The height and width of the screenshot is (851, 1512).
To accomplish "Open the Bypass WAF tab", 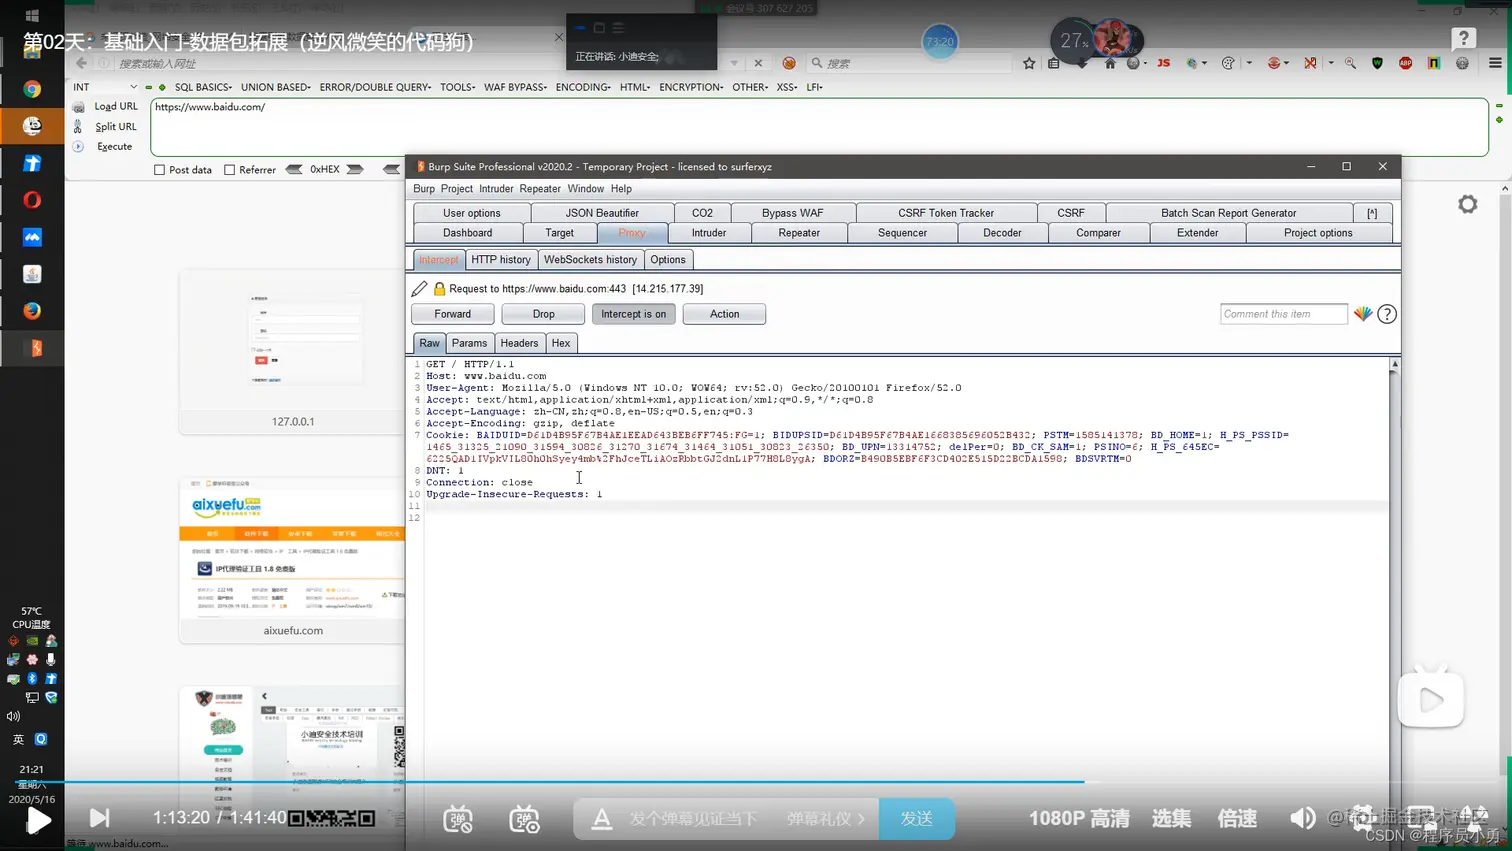I will click(792, 213).
